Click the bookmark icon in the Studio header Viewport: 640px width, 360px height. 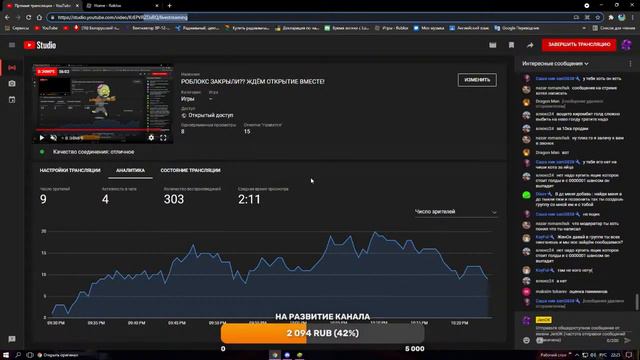(511, 45)
